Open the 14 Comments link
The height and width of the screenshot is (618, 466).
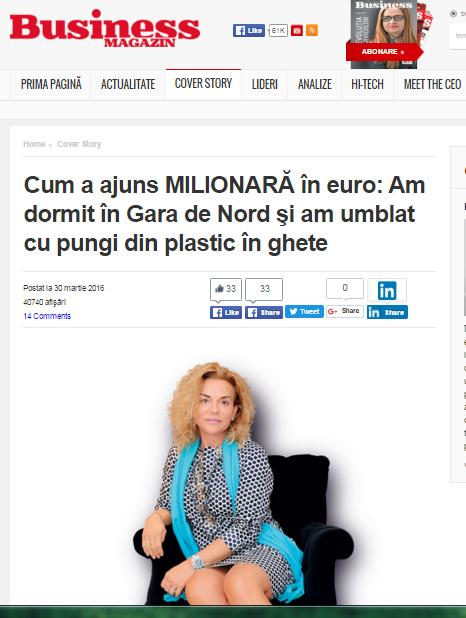pos(47,316)
